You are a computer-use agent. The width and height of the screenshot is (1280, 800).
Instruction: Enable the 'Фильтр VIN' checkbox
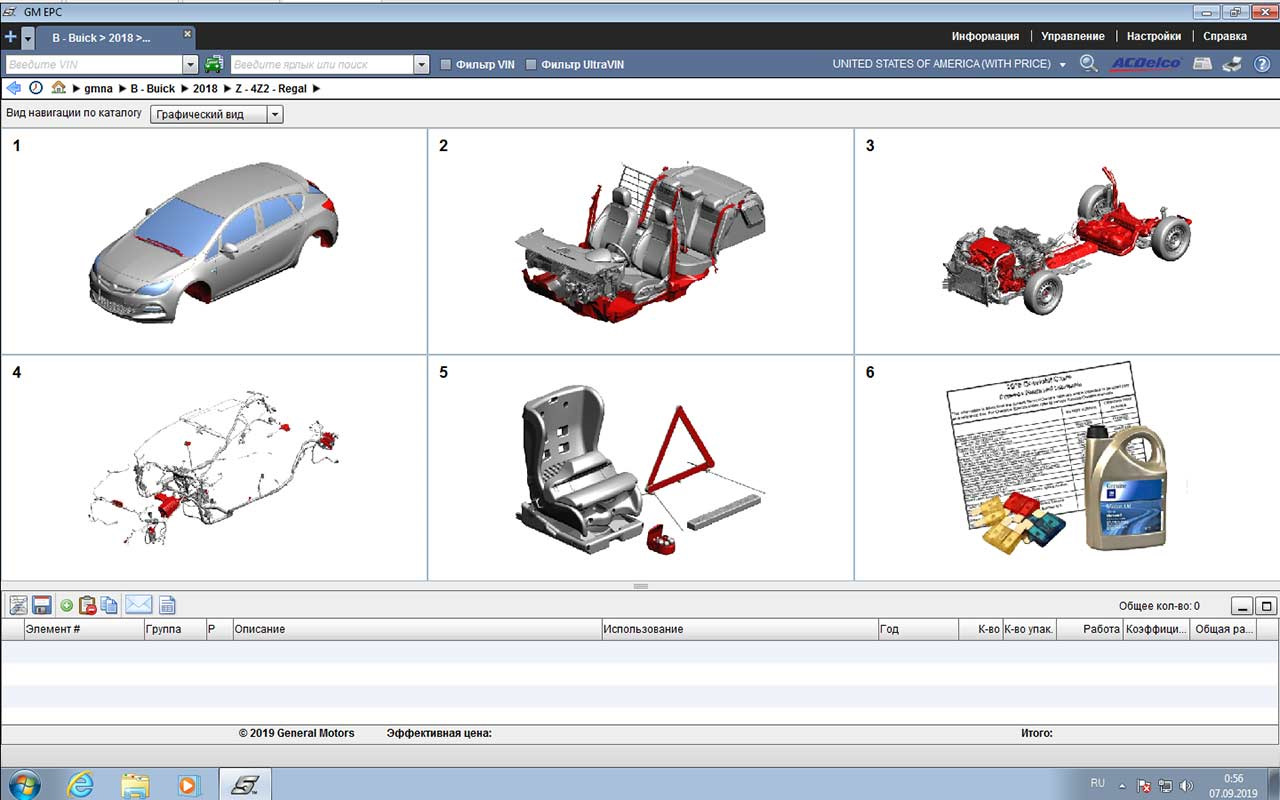pos(447,64)
